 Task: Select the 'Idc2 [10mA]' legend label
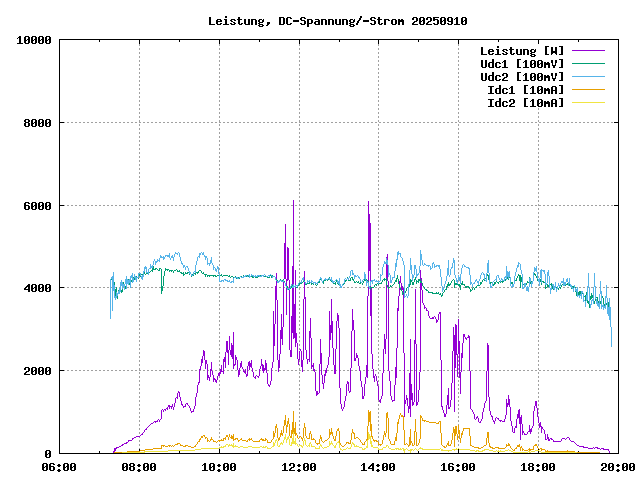[x=525, y=103]
